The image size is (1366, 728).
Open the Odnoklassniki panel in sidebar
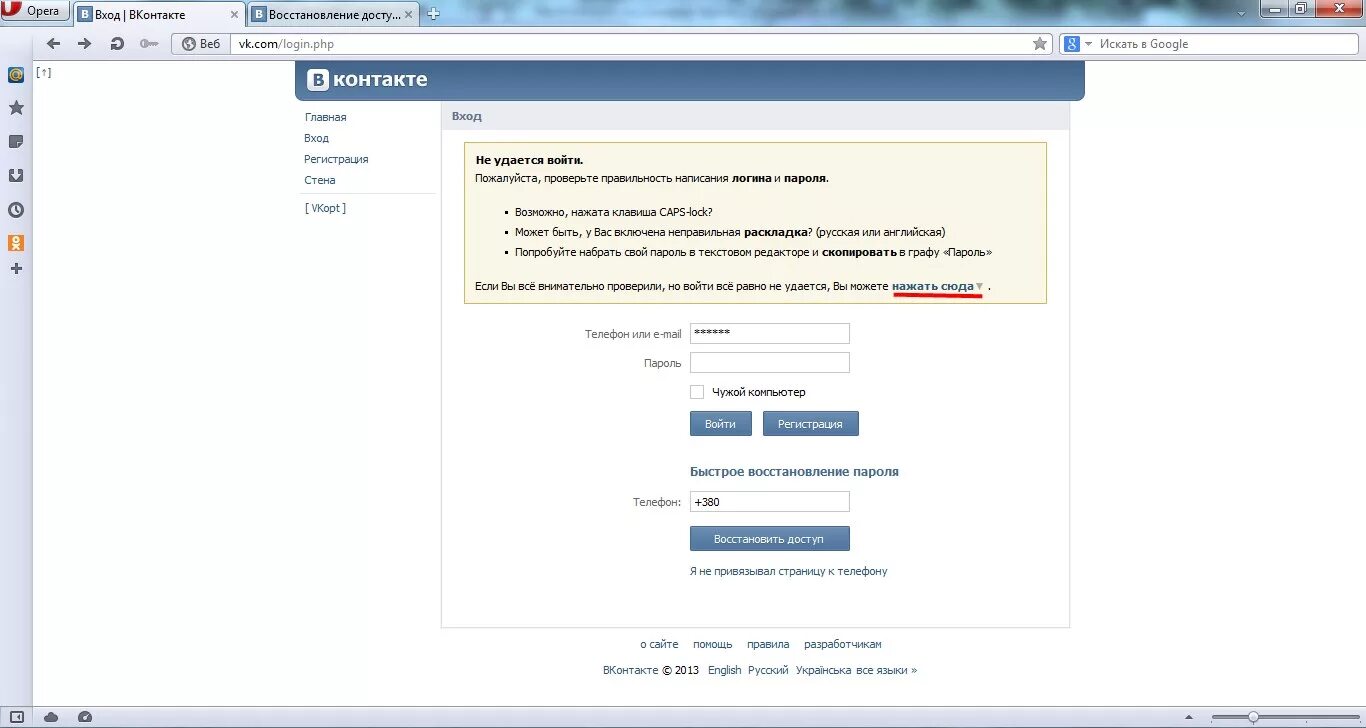pyautogui.click(x=16, y=243)
